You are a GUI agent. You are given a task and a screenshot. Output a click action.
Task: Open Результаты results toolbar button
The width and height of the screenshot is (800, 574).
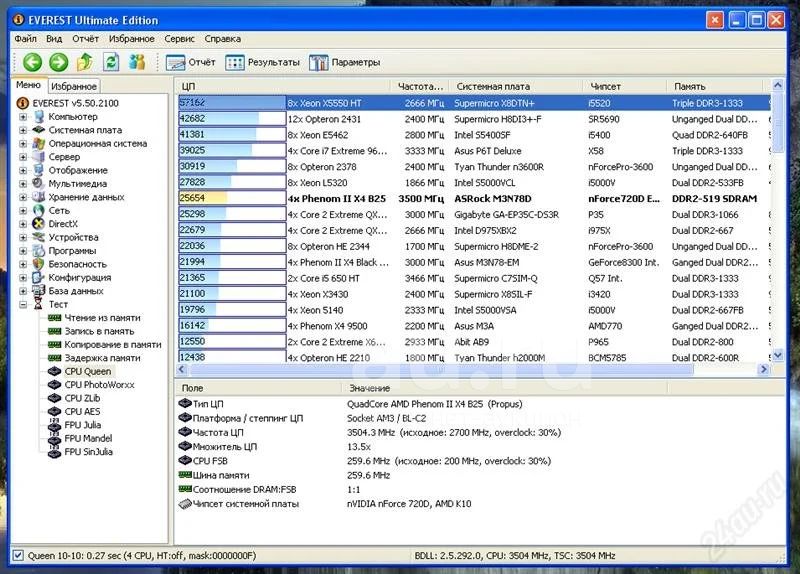(262, 62)
